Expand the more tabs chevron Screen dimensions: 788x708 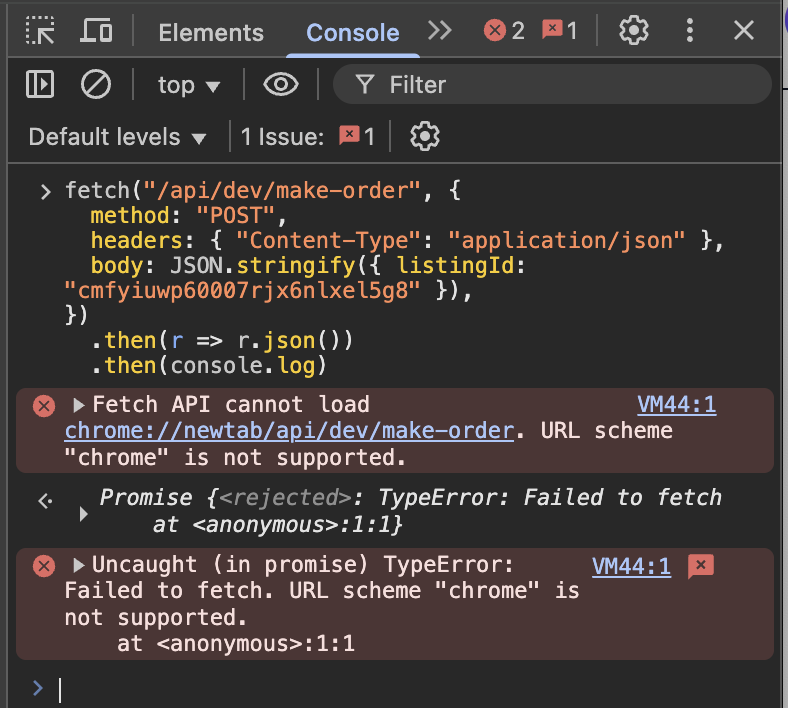click(440, 31)
